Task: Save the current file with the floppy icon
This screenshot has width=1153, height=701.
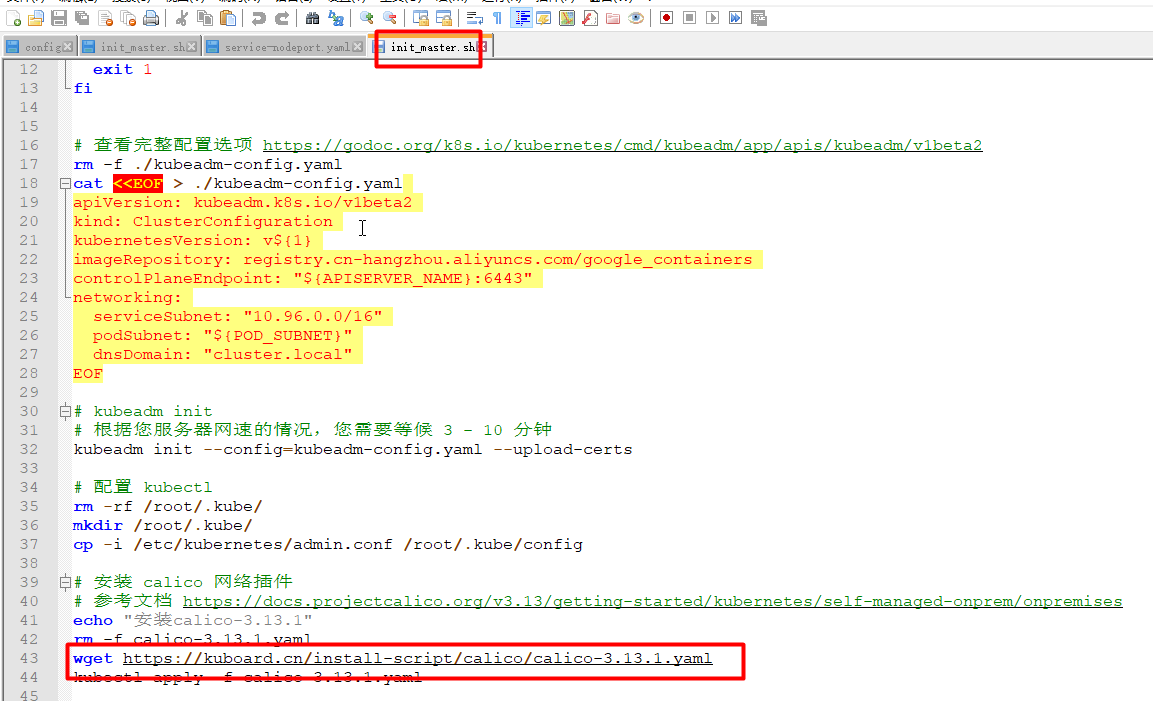Action: pos(59,18)
